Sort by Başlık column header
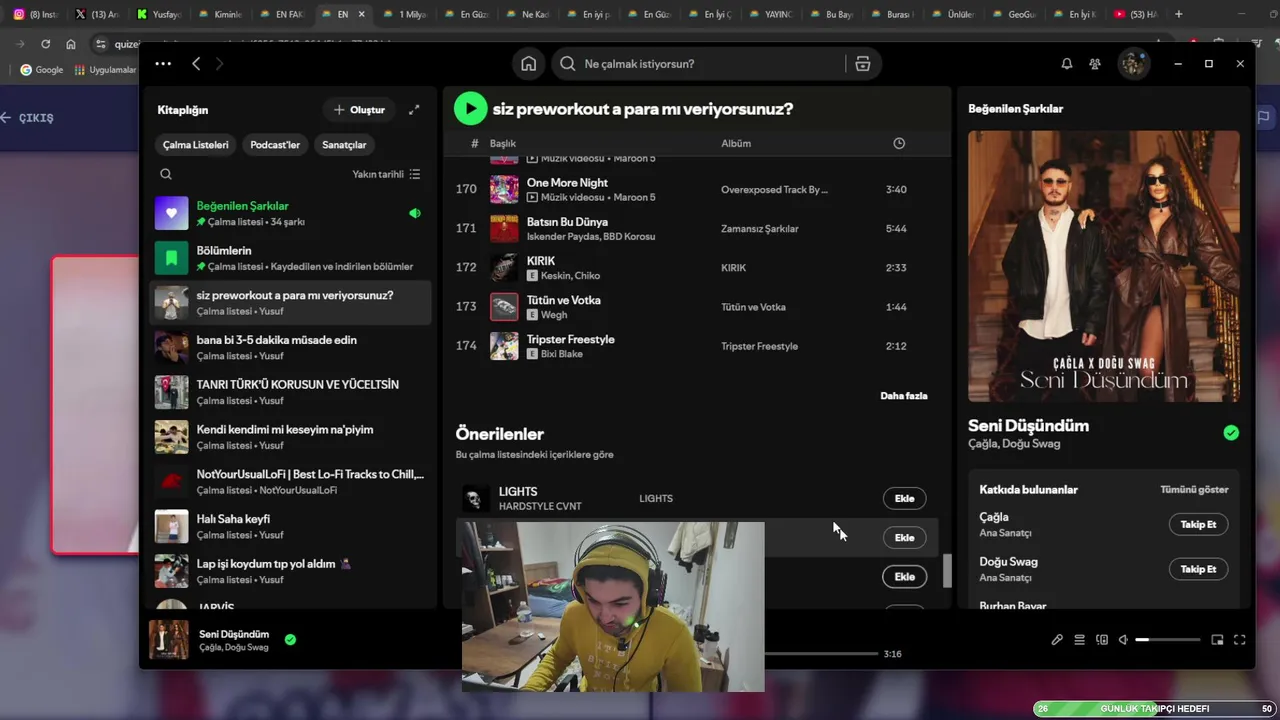The width and height of the screenshot is (1280, 720). click(x=503, y=143)
